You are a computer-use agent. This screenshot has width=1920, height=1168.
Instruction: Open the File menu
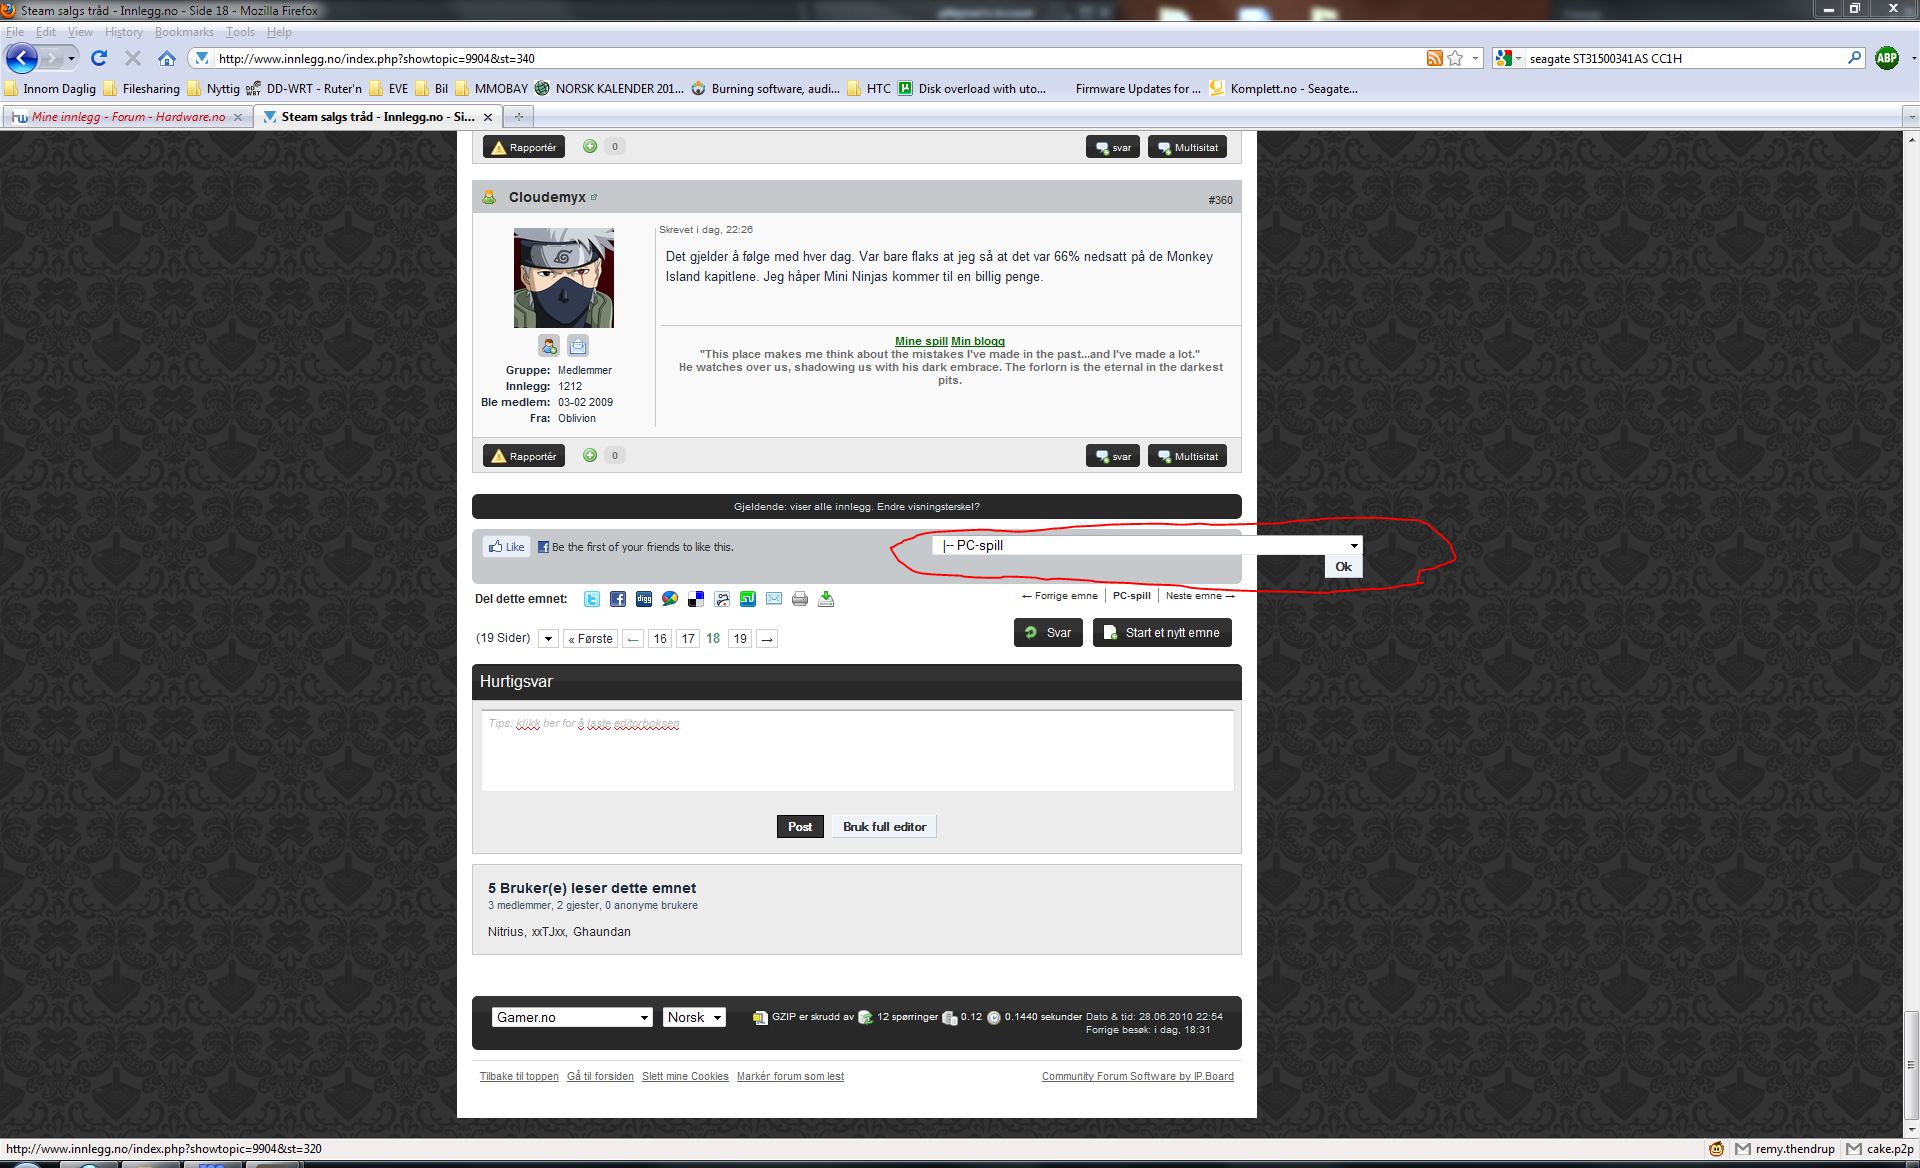point(15,32)
